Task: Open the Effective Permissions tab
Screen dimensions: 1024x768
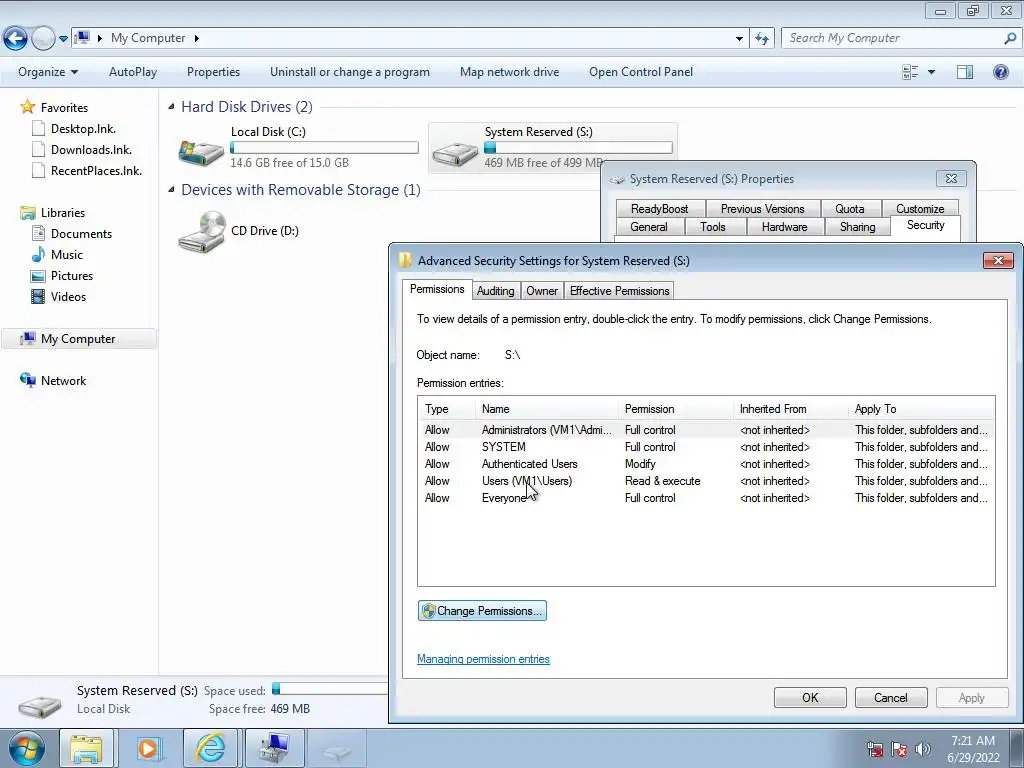Action: point(619,291)
